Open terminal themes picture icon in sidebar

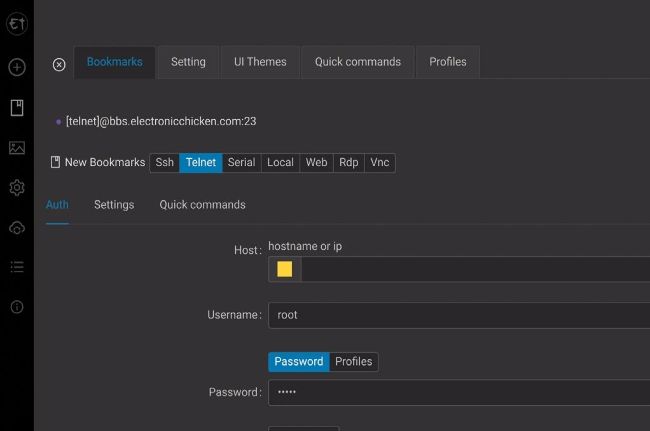point(17,148)
